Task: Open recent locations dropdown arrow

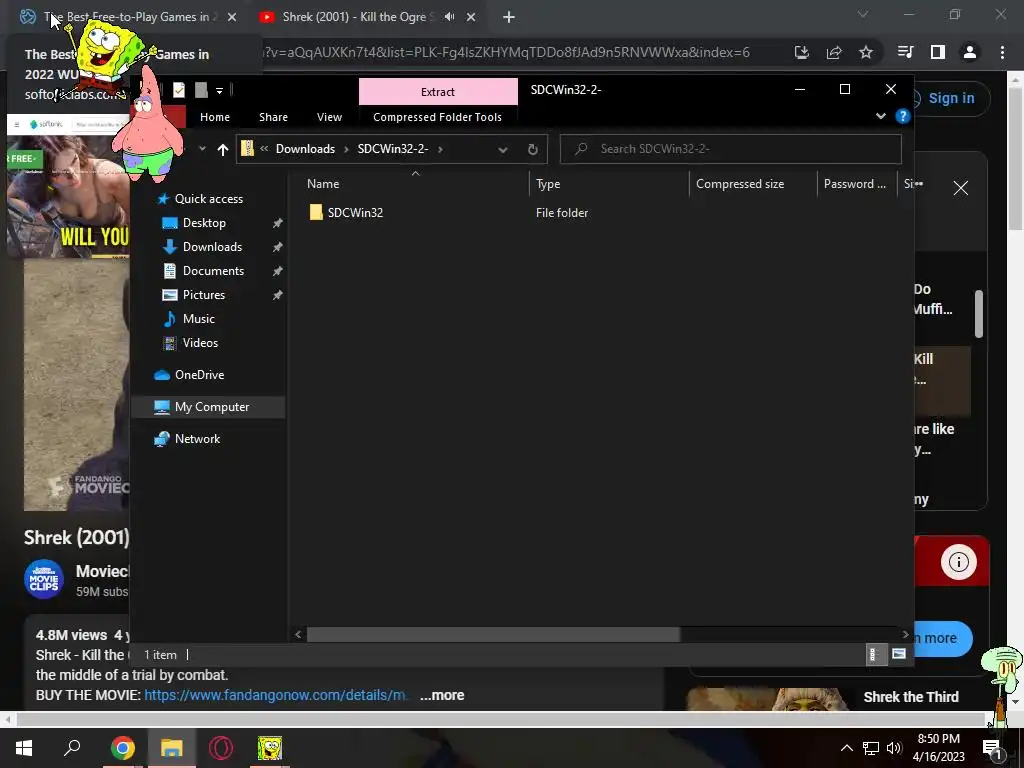Action: point(202,149)
